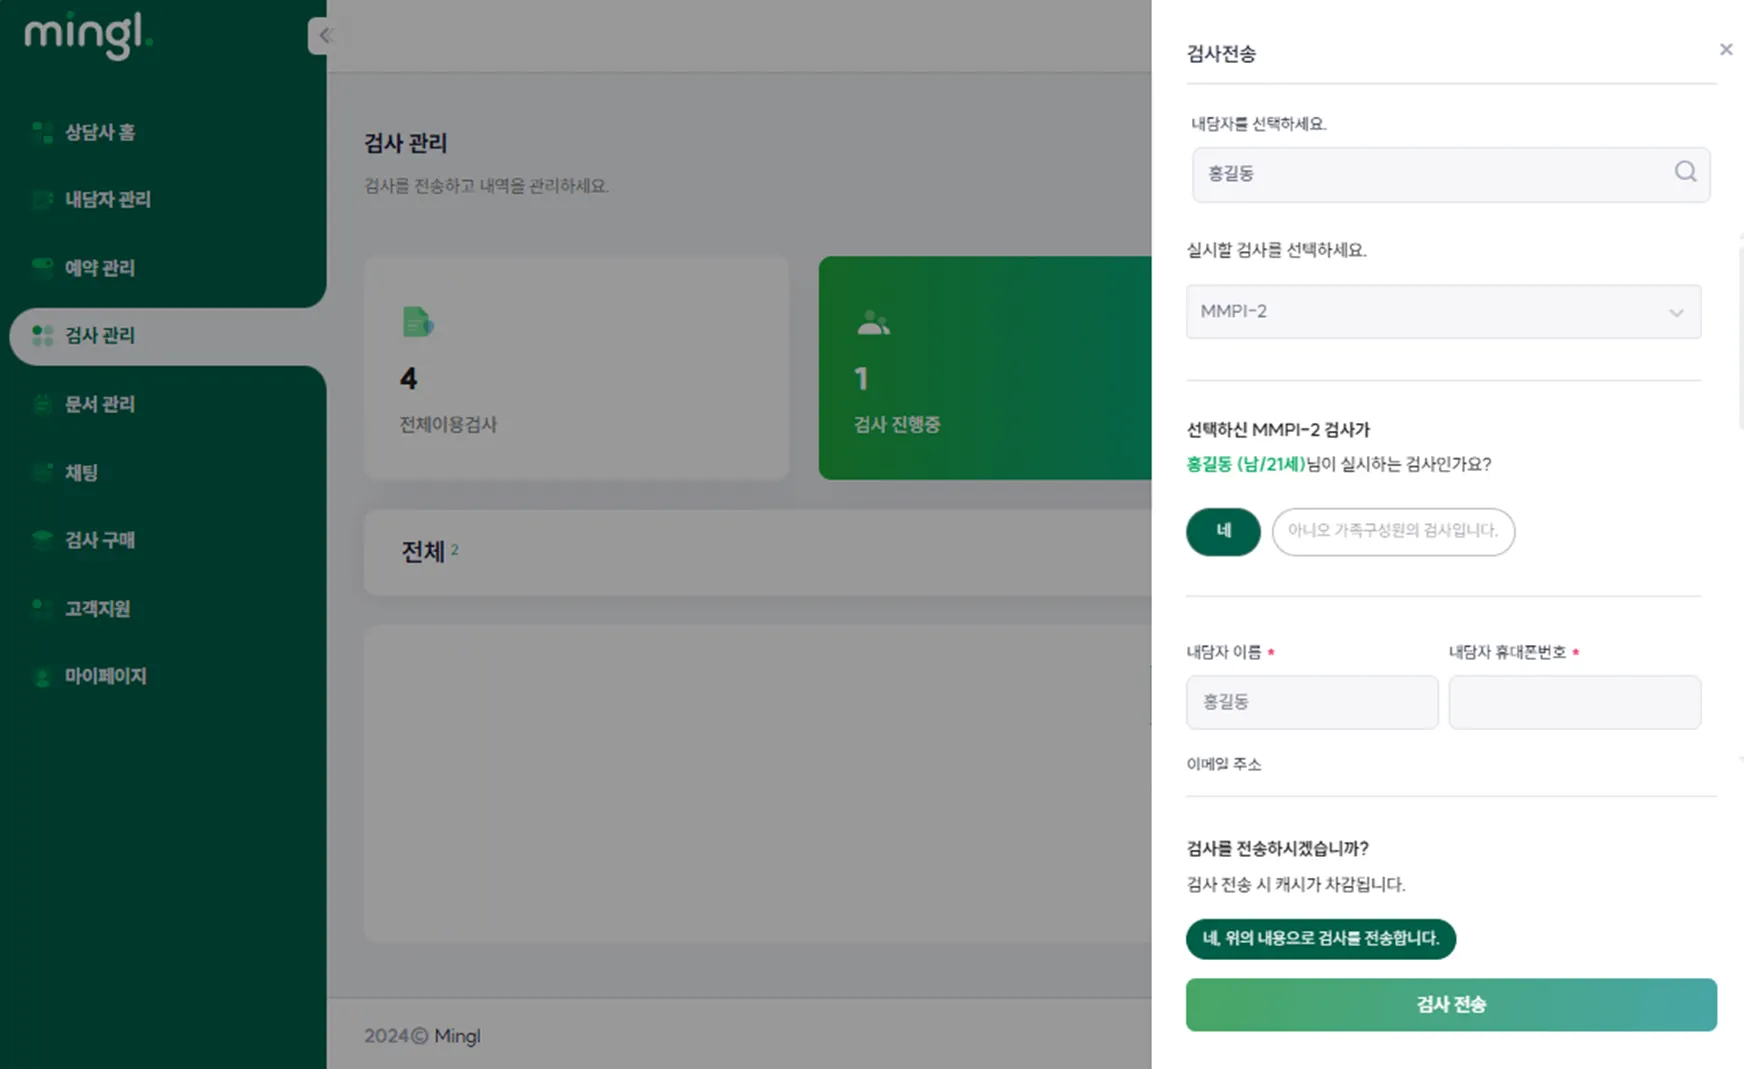Open 내담자 관리 in the sidebar
The height and width of the screenshot is (1069, 1744).
click(107, 199)
